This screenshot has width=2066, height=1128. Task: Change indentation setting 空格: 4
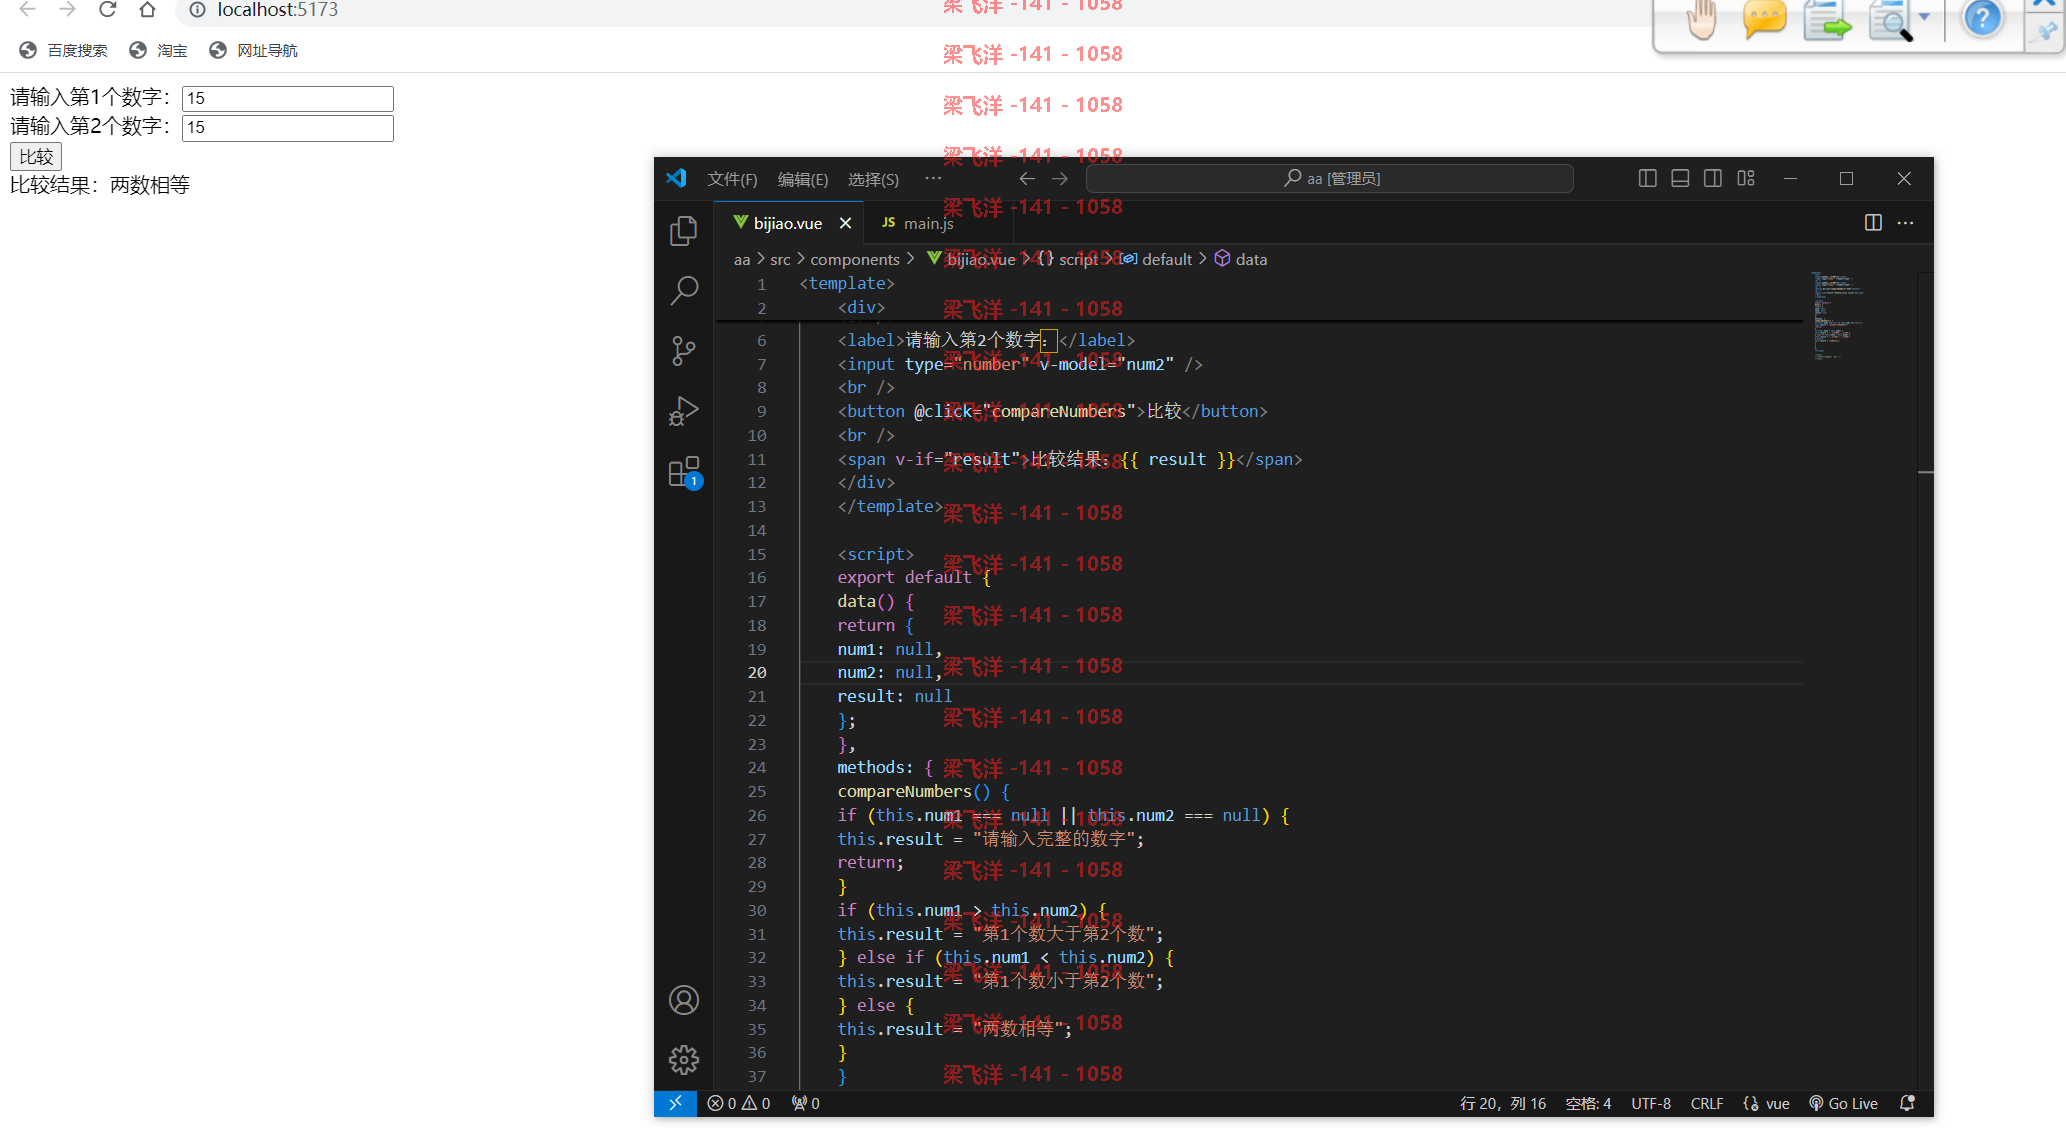point(1588,1103)
